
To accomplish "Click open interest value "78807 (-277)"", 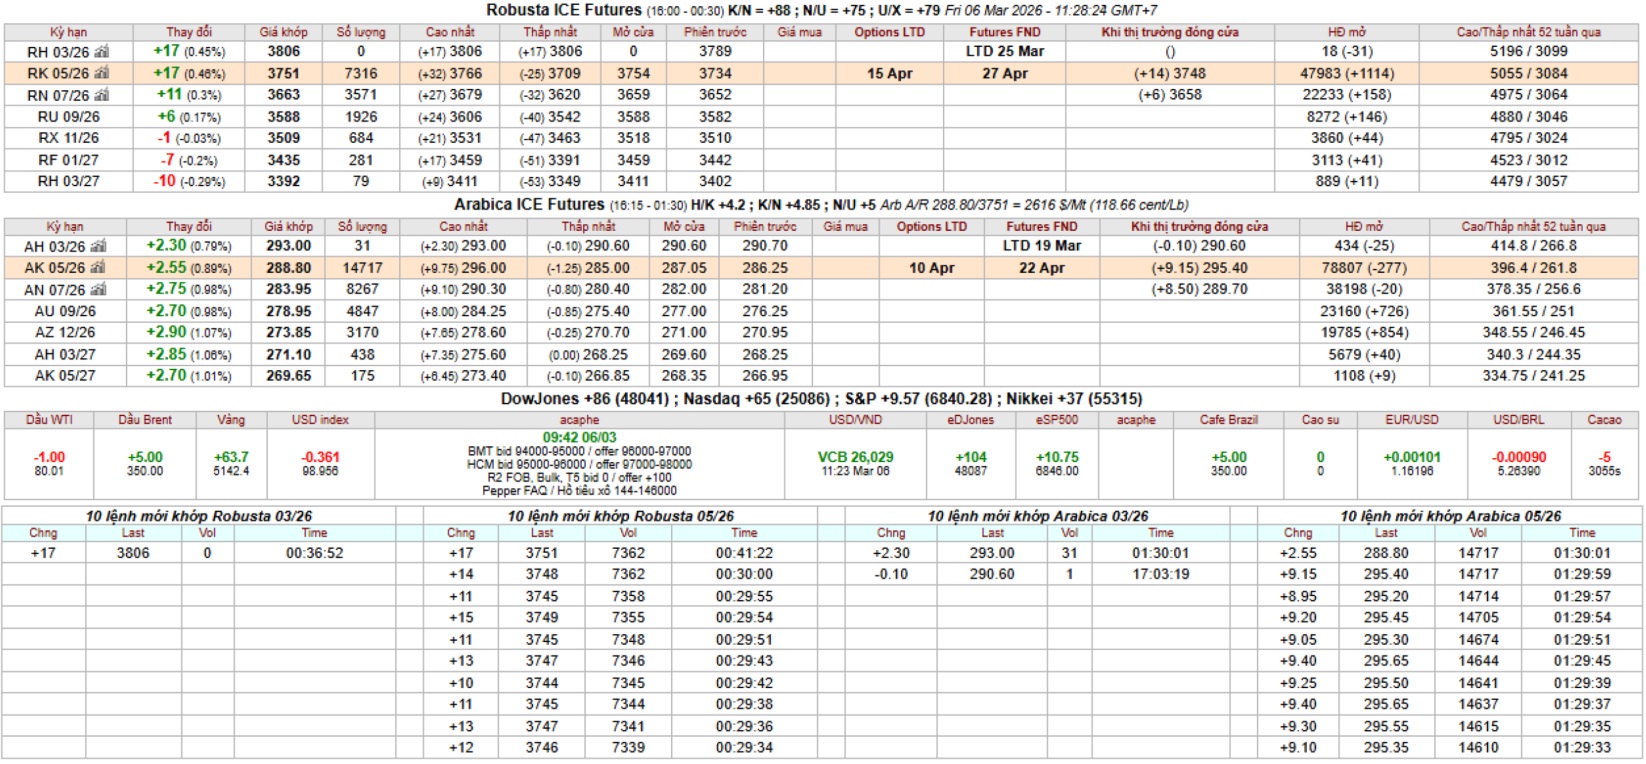I will [x=1364, y=268].
